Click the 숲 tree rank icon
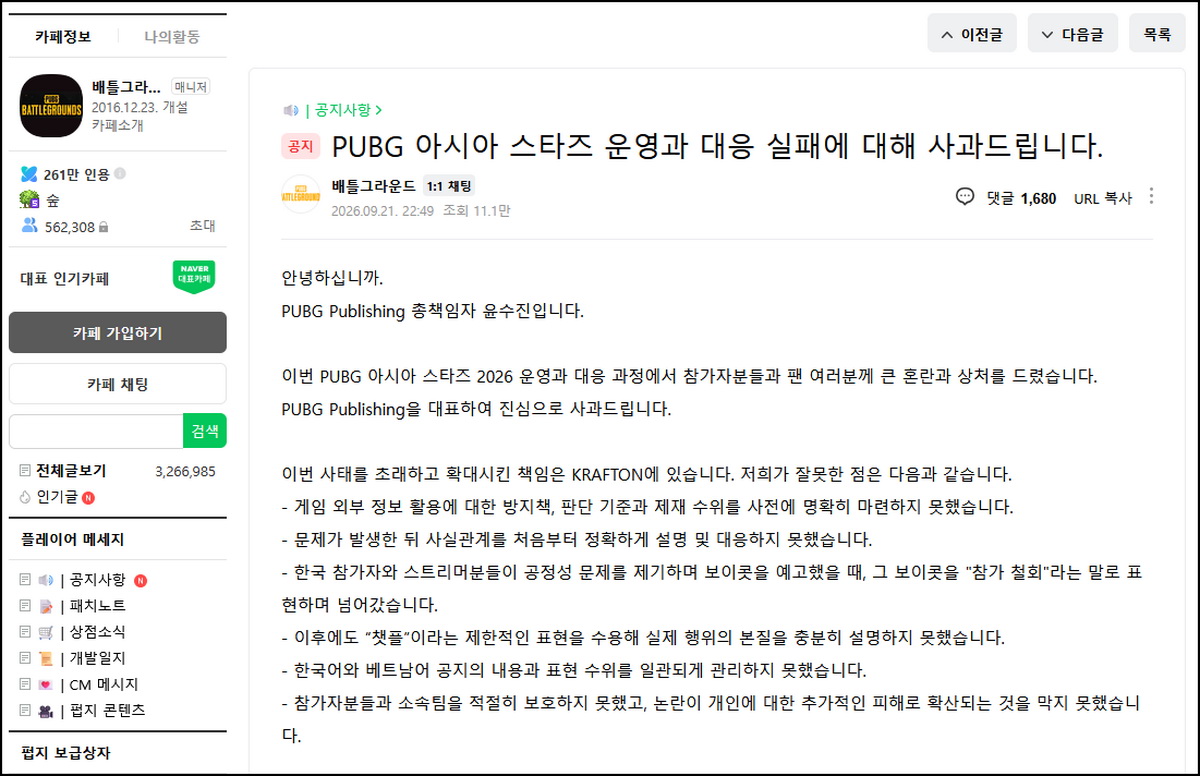The height and width of the screenshot is (776, 1200). point(28,200)
